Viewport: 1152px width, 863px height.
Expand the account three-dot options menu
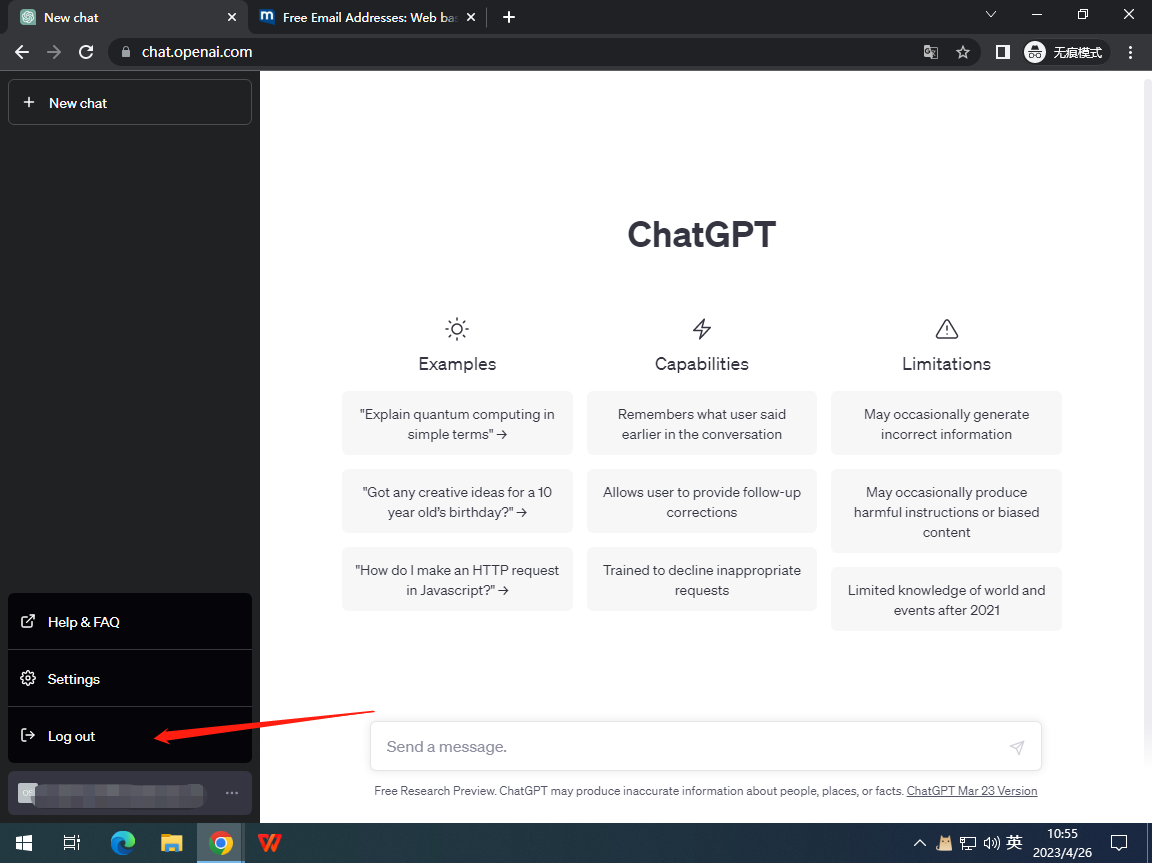coord(232,793)
